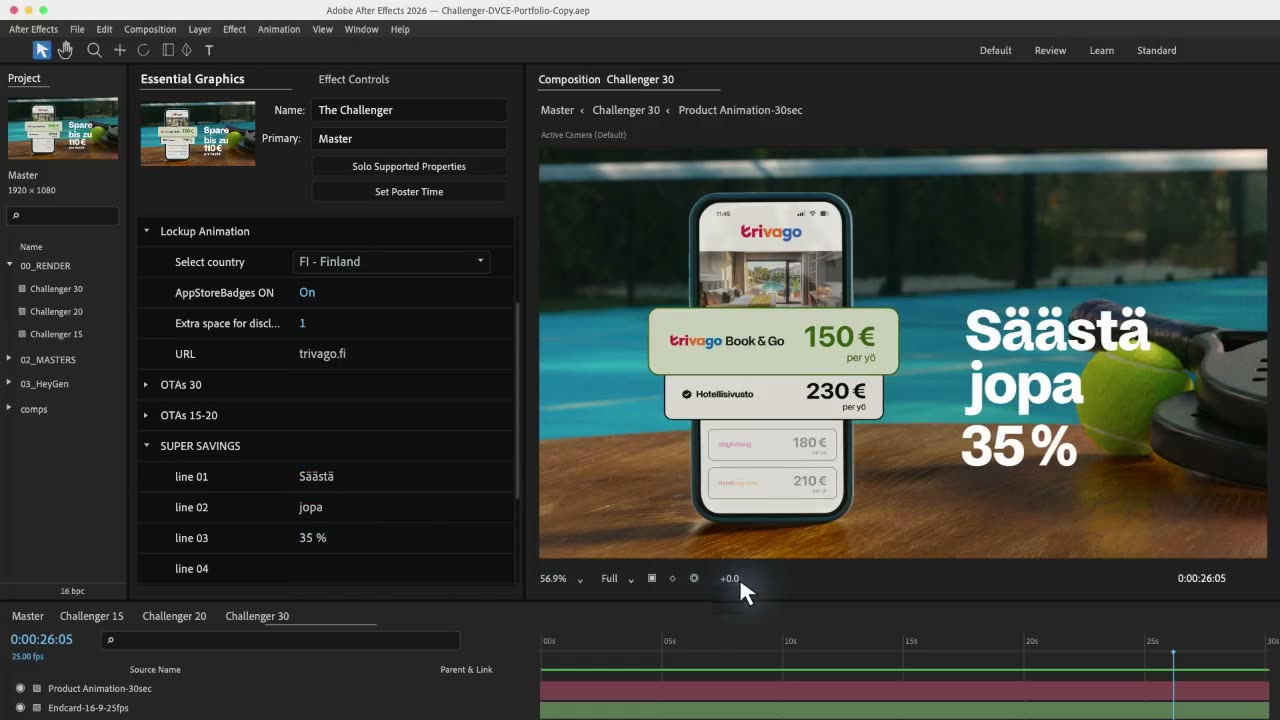Open the Help menu
Screen dimensions: 1280x720
pos(400,29)
